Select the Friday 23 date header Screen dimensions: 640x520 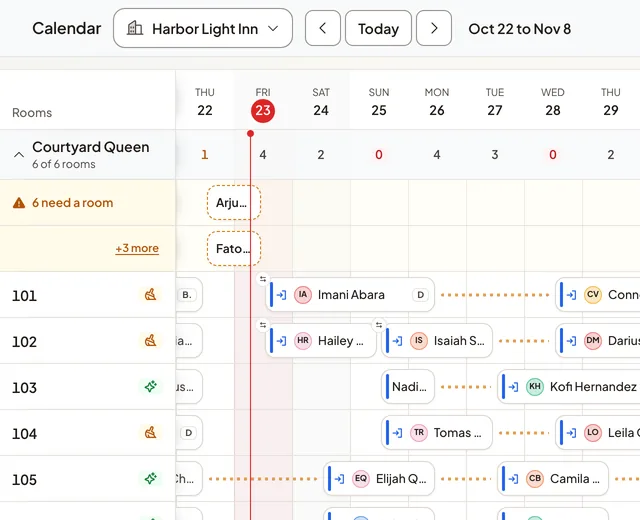[263, 102]
